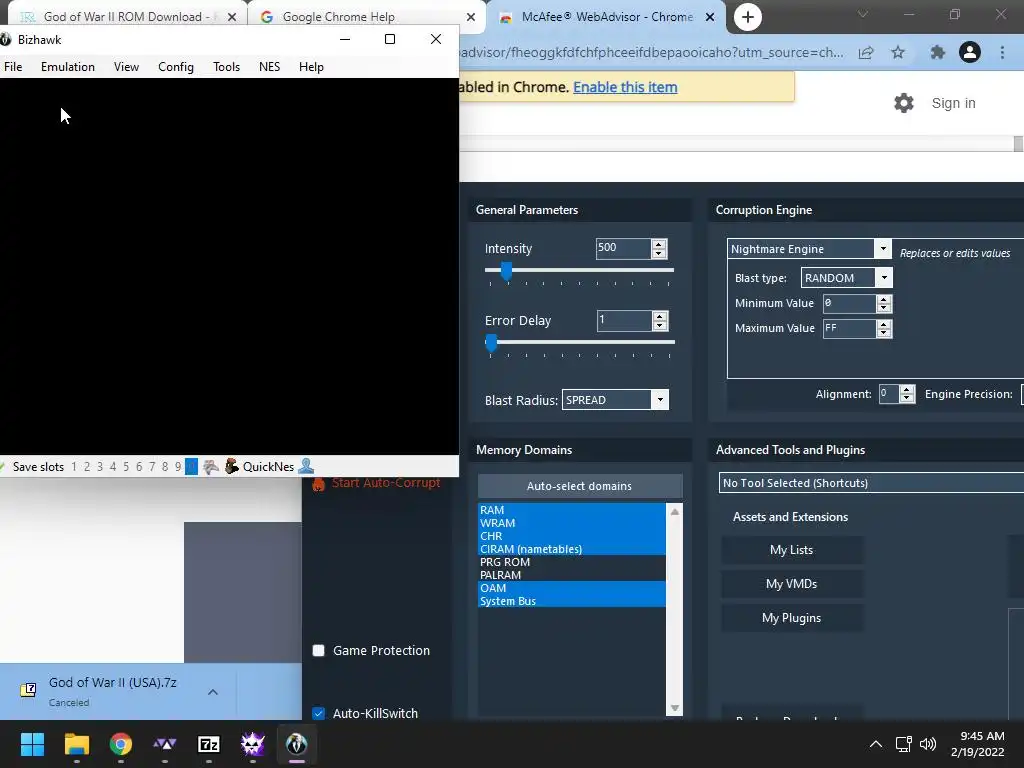Bookmark this page with the star icon
The height and width of the screenshot is (768, 1024).
[x=898, y=52]
